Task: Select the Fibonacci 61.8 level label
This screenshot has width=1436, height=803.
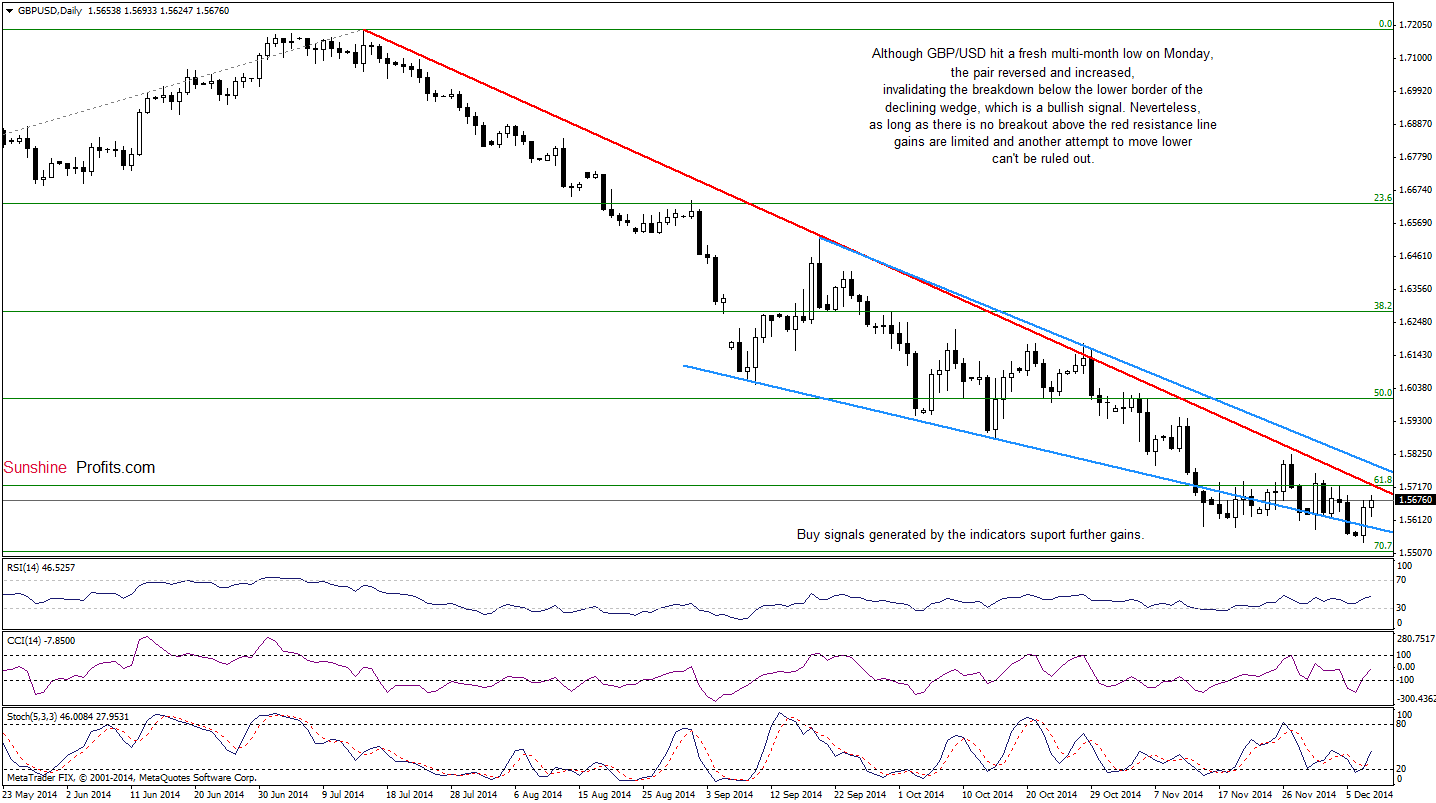Action: point(1383,480)
